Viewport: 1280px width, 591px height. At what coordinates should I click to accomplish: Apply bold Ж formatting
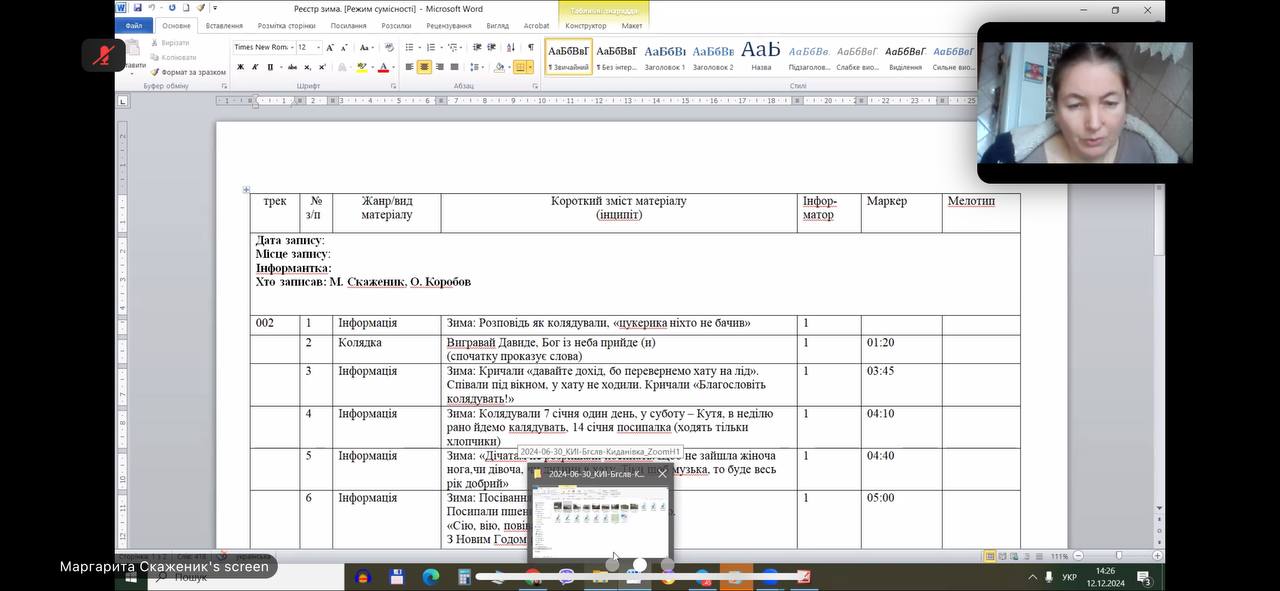tap(240, 67)
